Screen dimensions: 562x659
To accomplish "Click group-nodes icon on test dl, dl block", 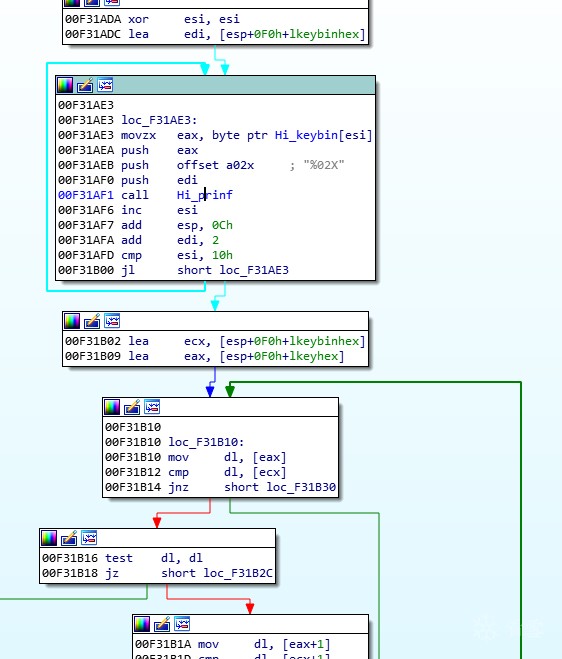I will 89,538.
